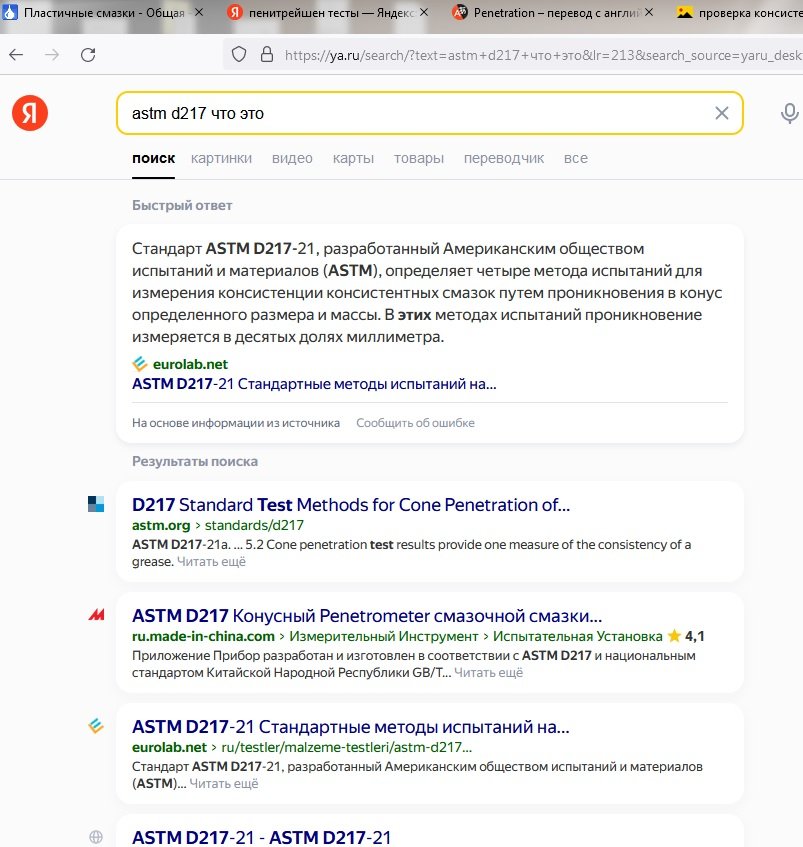Switch to Penetration перевод tab
Screen dimensions: 803x847
pyautogui.click(x=553, y=12)
